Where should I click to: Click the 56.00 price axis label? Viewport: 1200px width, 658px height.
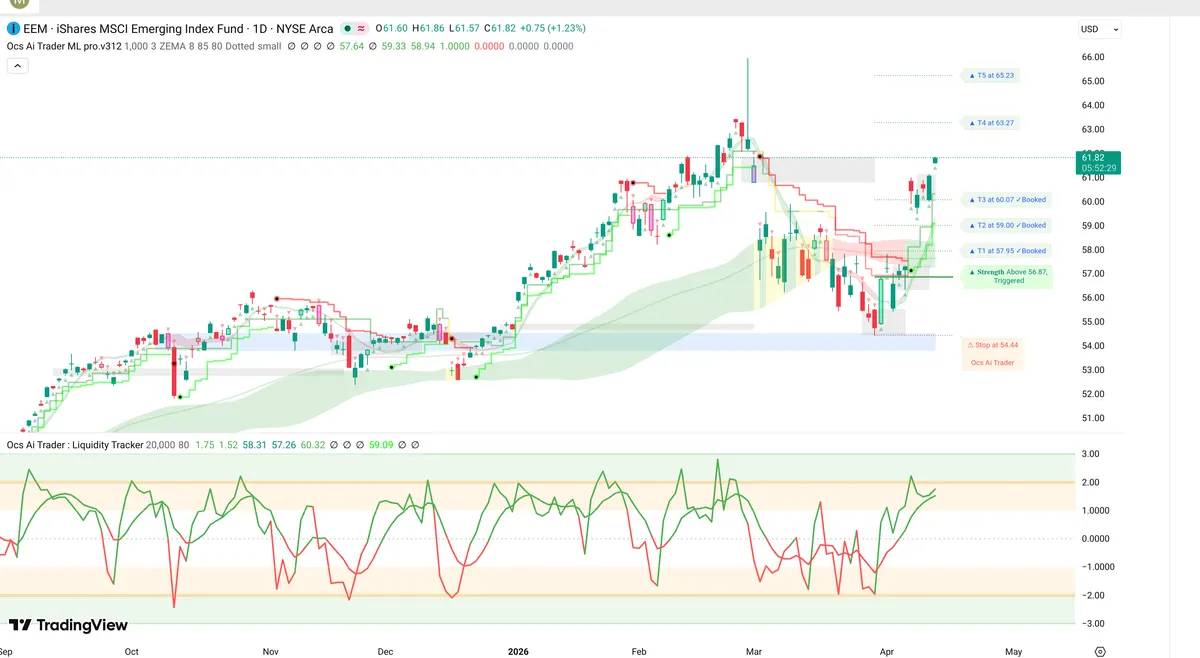coord(1092,297)
